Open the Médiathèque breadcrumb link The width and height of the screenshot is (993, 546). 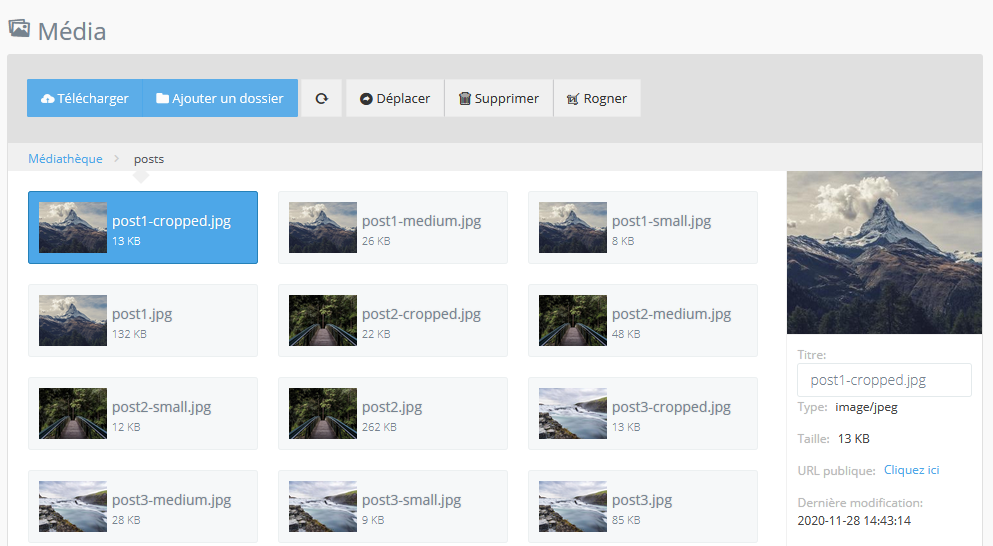pyautogui.click(x=65, y=159)
